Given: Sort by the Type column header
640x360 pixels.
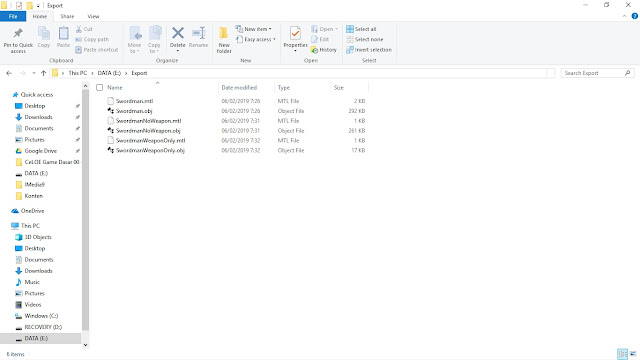Looking at the screenshot, I should coord(284,88).
